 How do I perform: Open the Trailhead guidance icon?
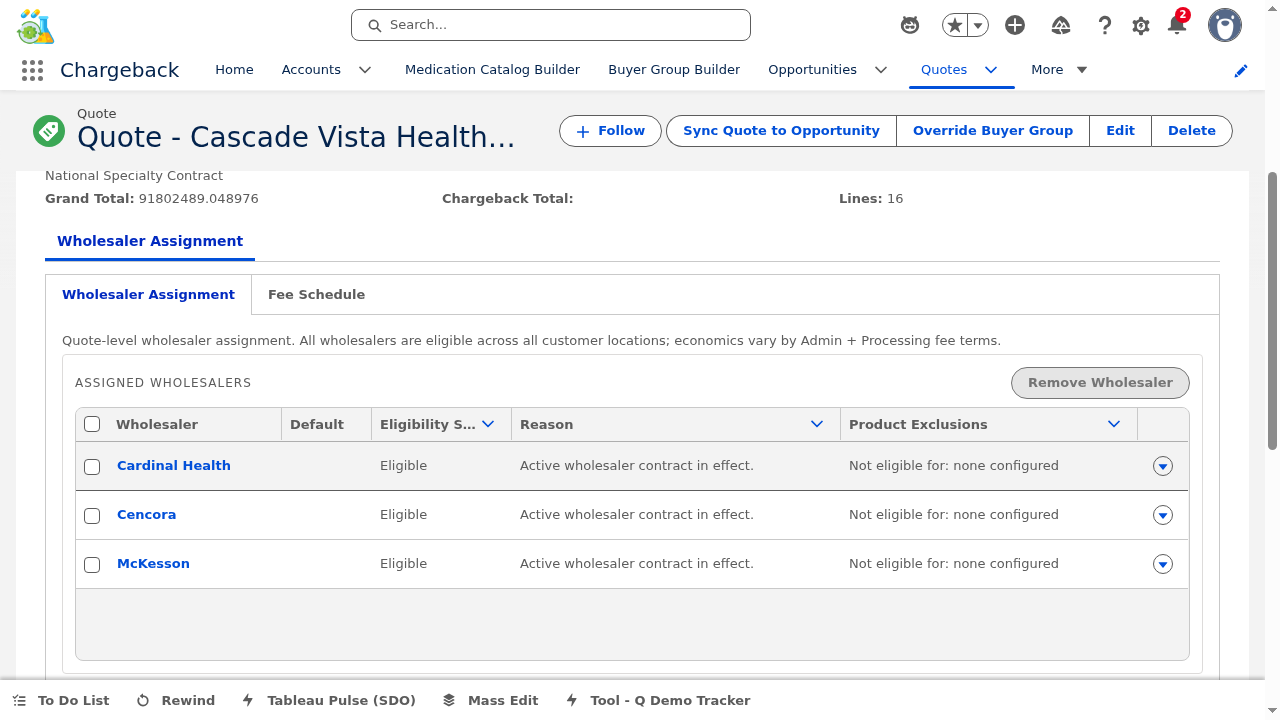(x=1061, y=25)
